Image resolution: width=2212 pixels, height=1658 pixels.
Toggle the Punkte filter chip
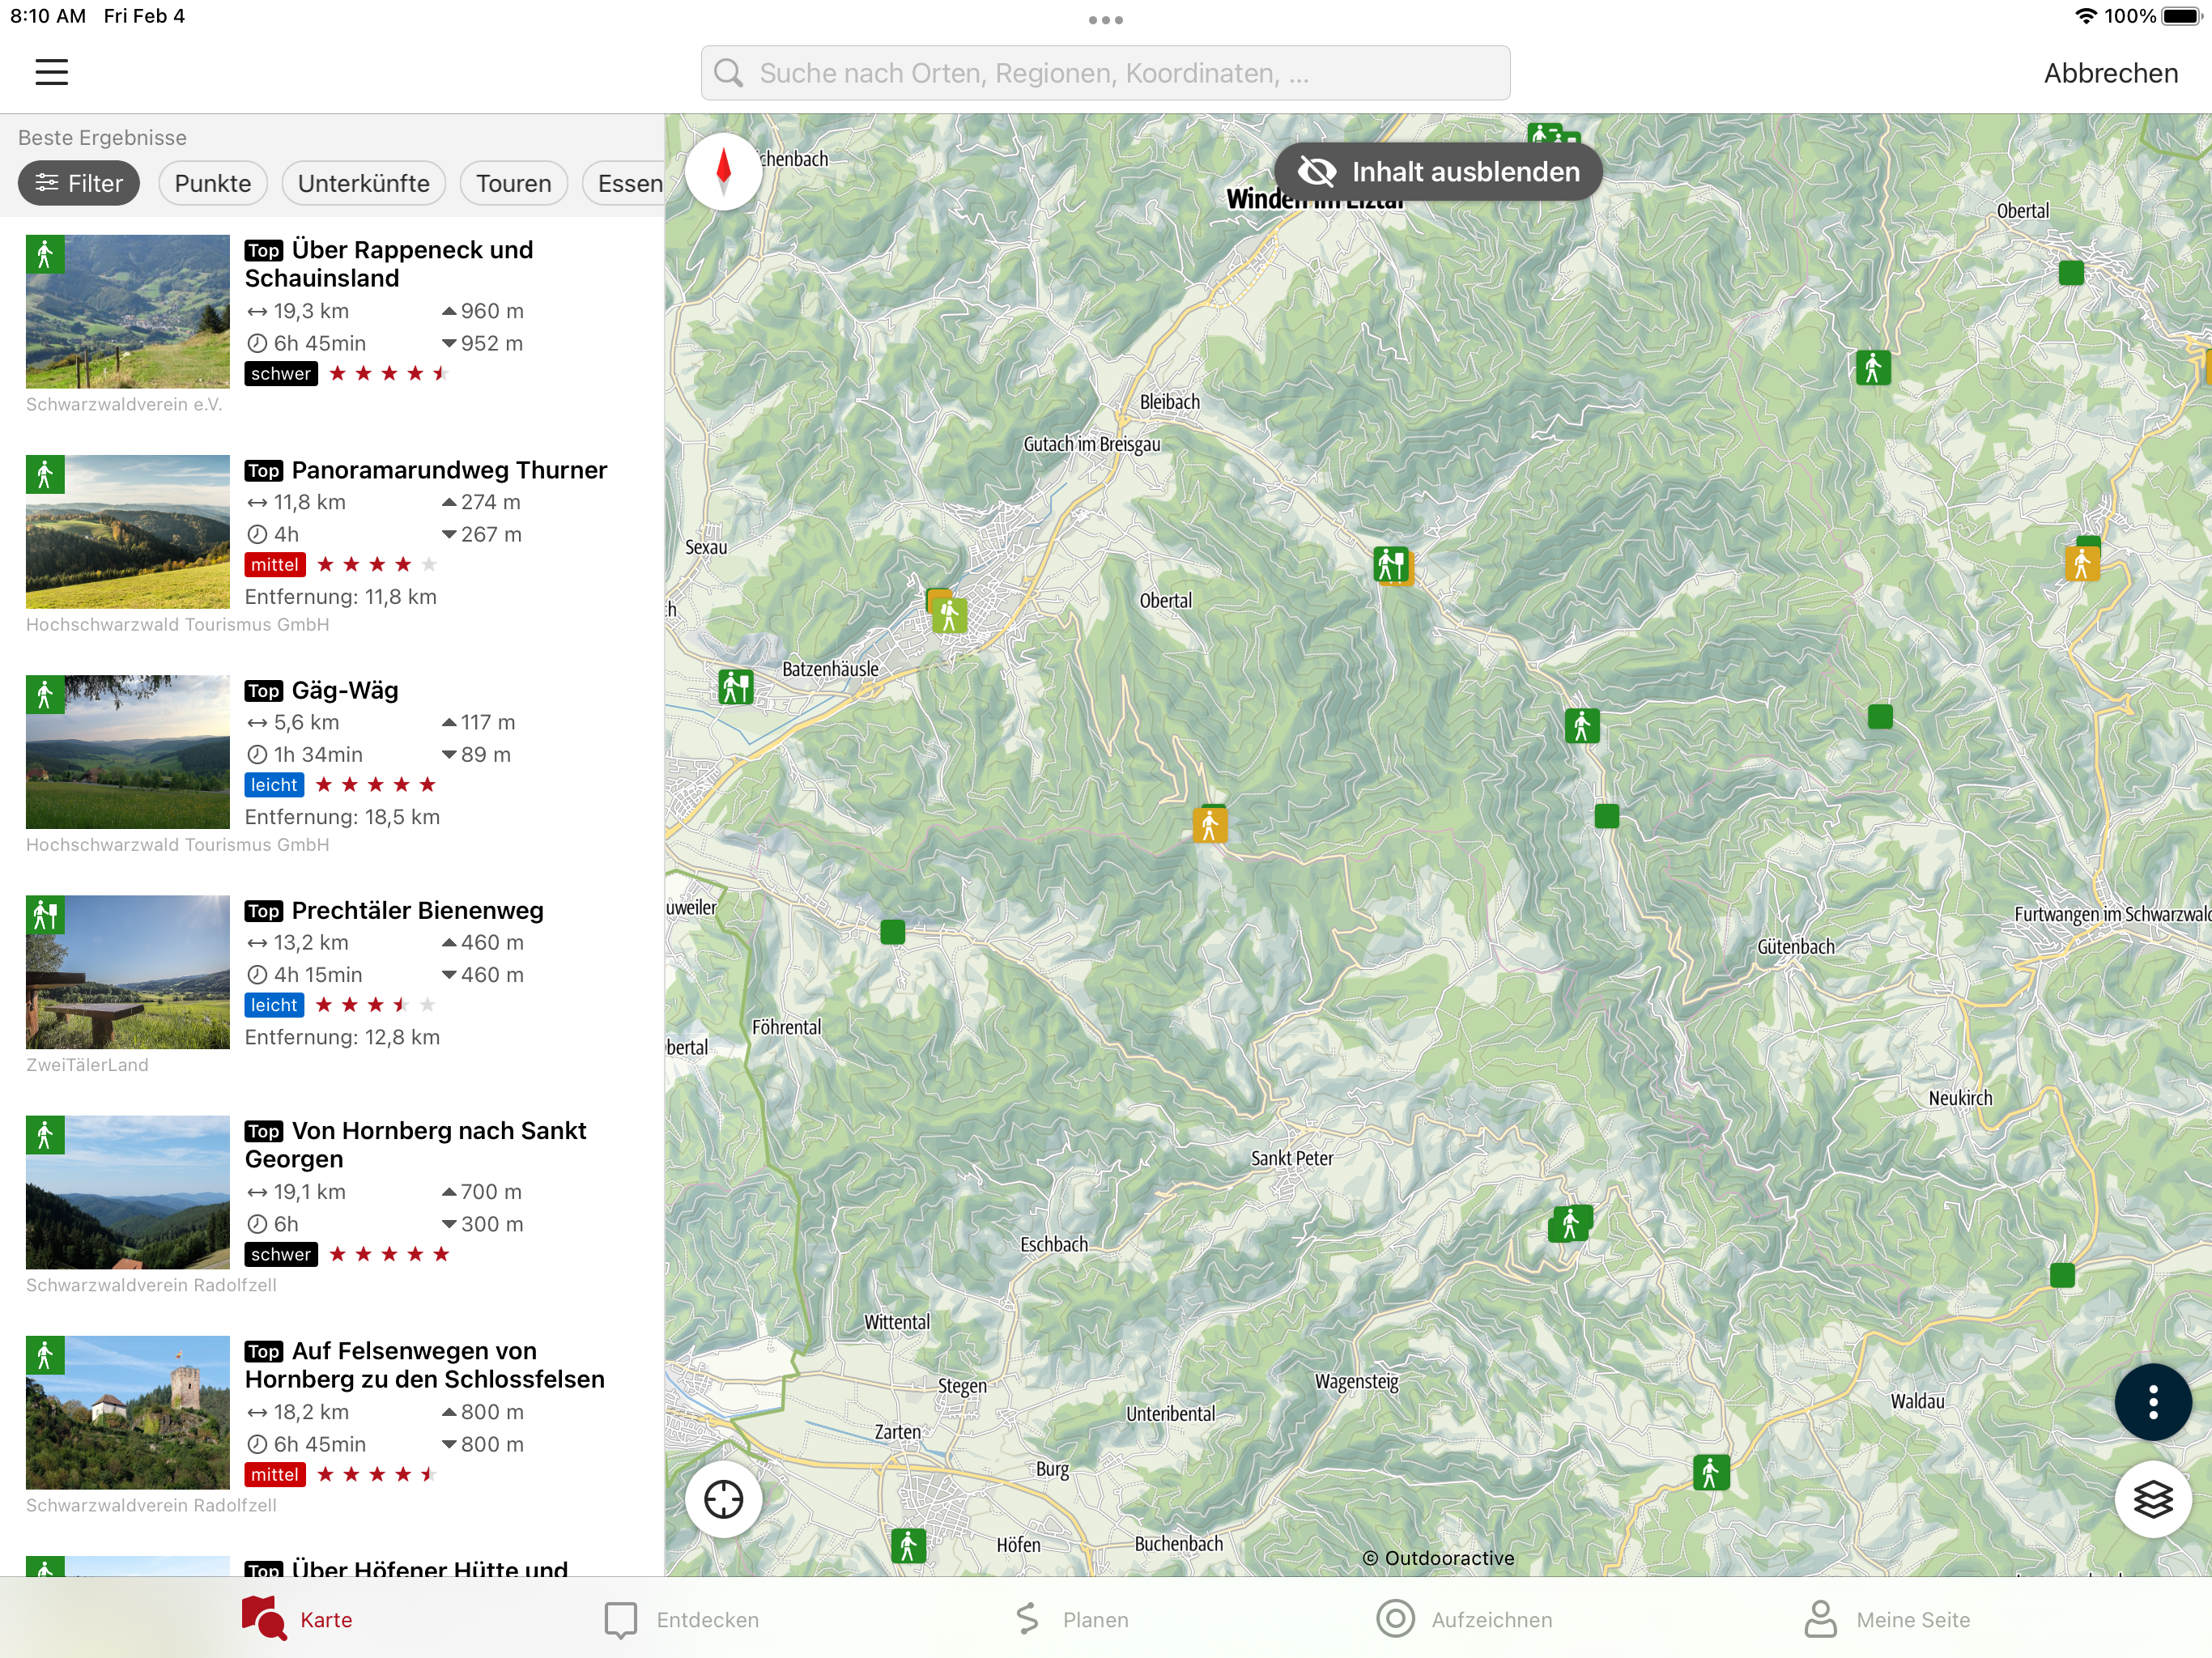pyautogui.click(x=212, y=183)
